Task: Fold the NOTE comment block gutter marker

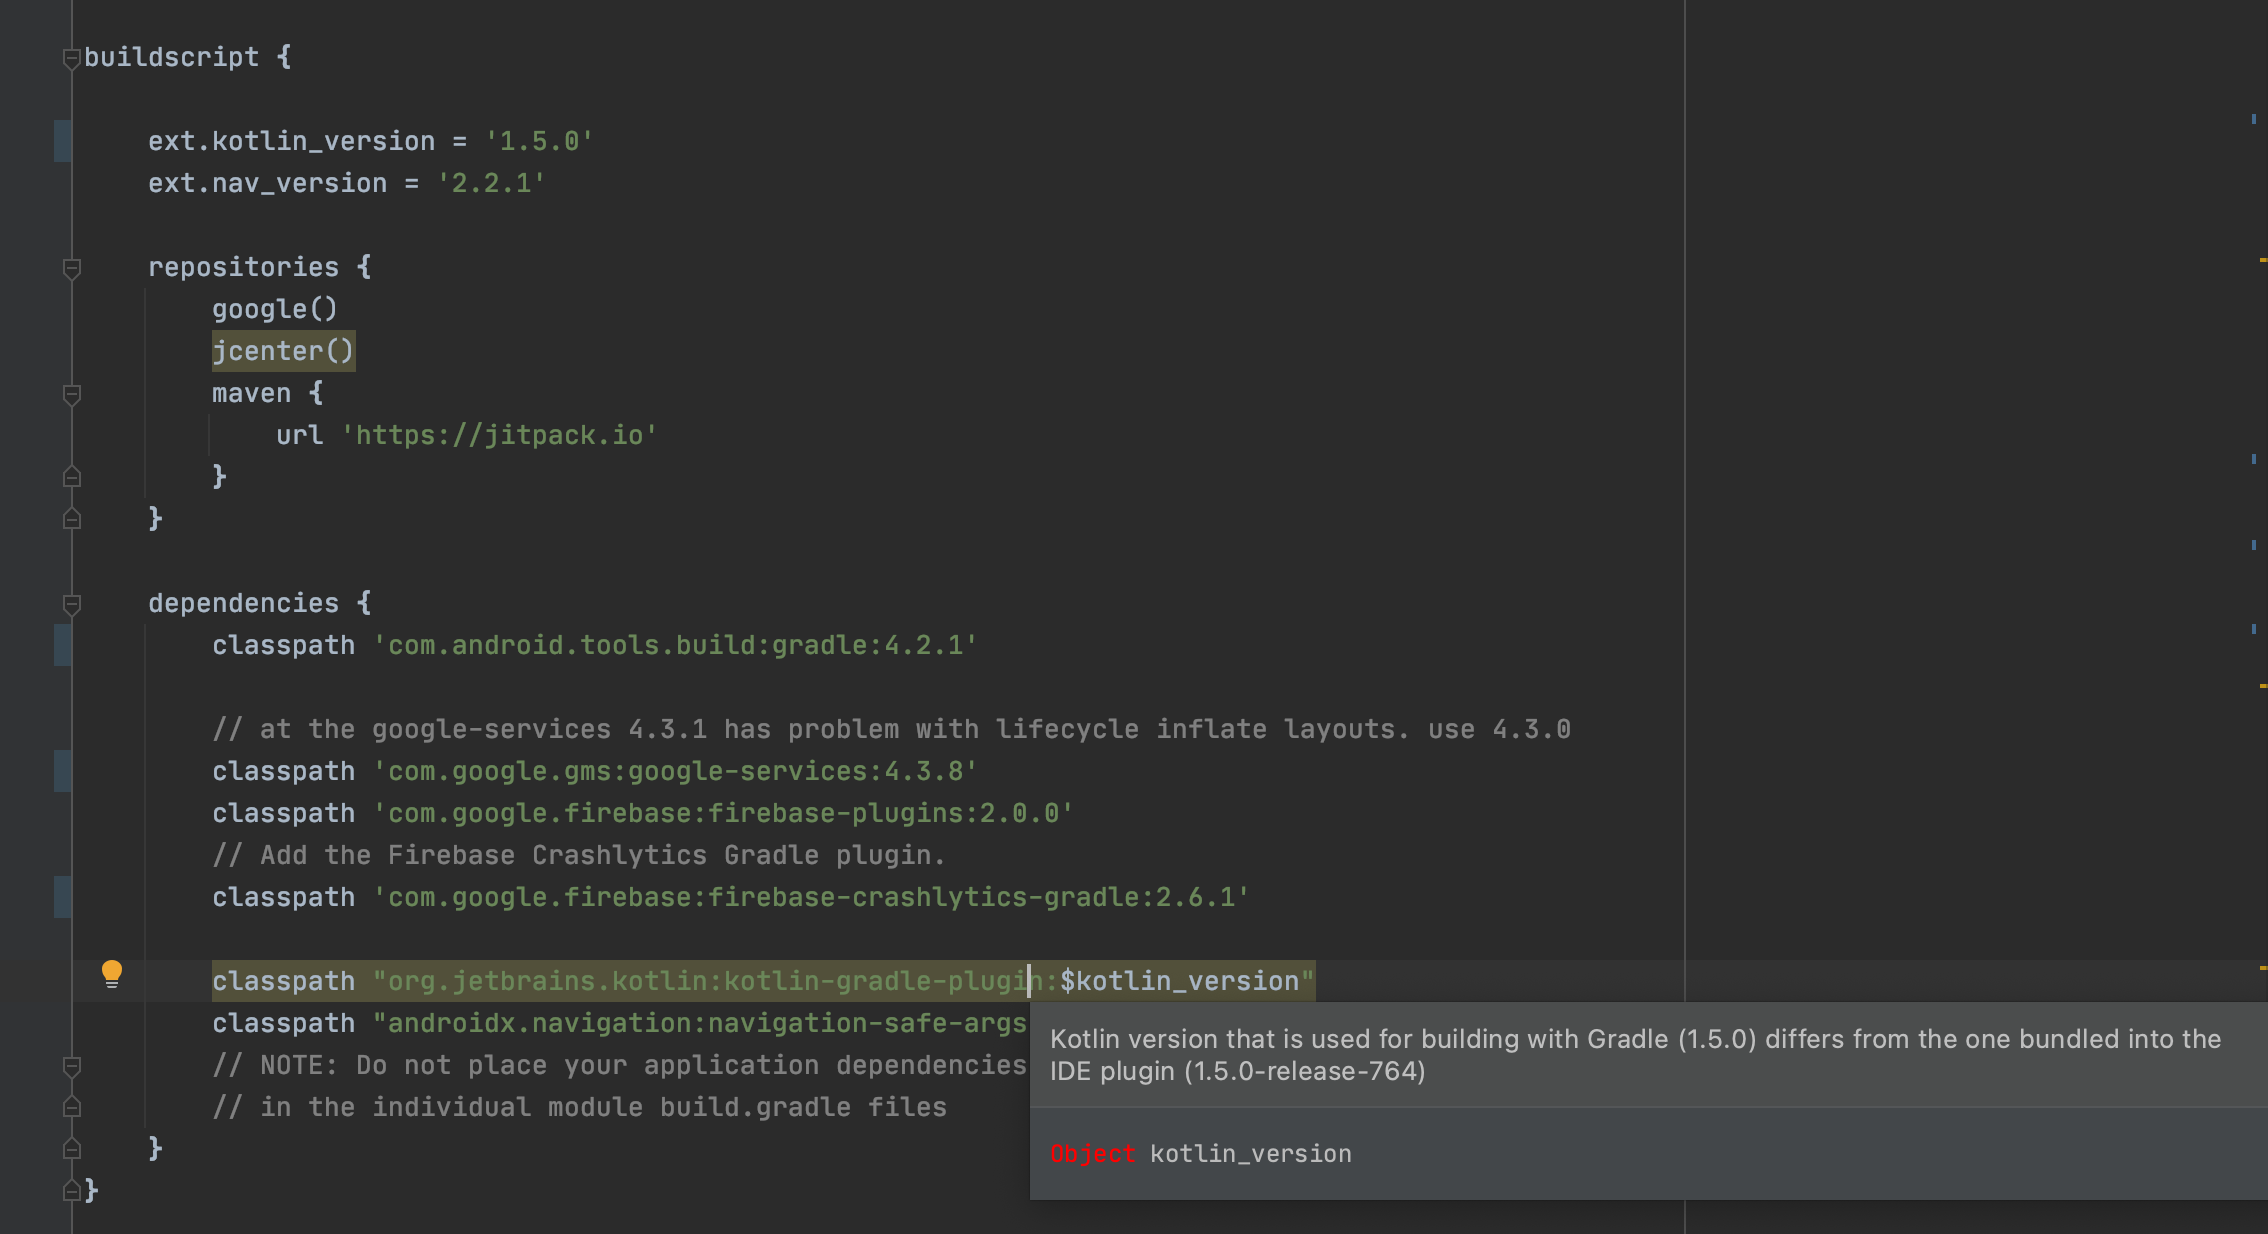Action: click(x=71, y=1066)
